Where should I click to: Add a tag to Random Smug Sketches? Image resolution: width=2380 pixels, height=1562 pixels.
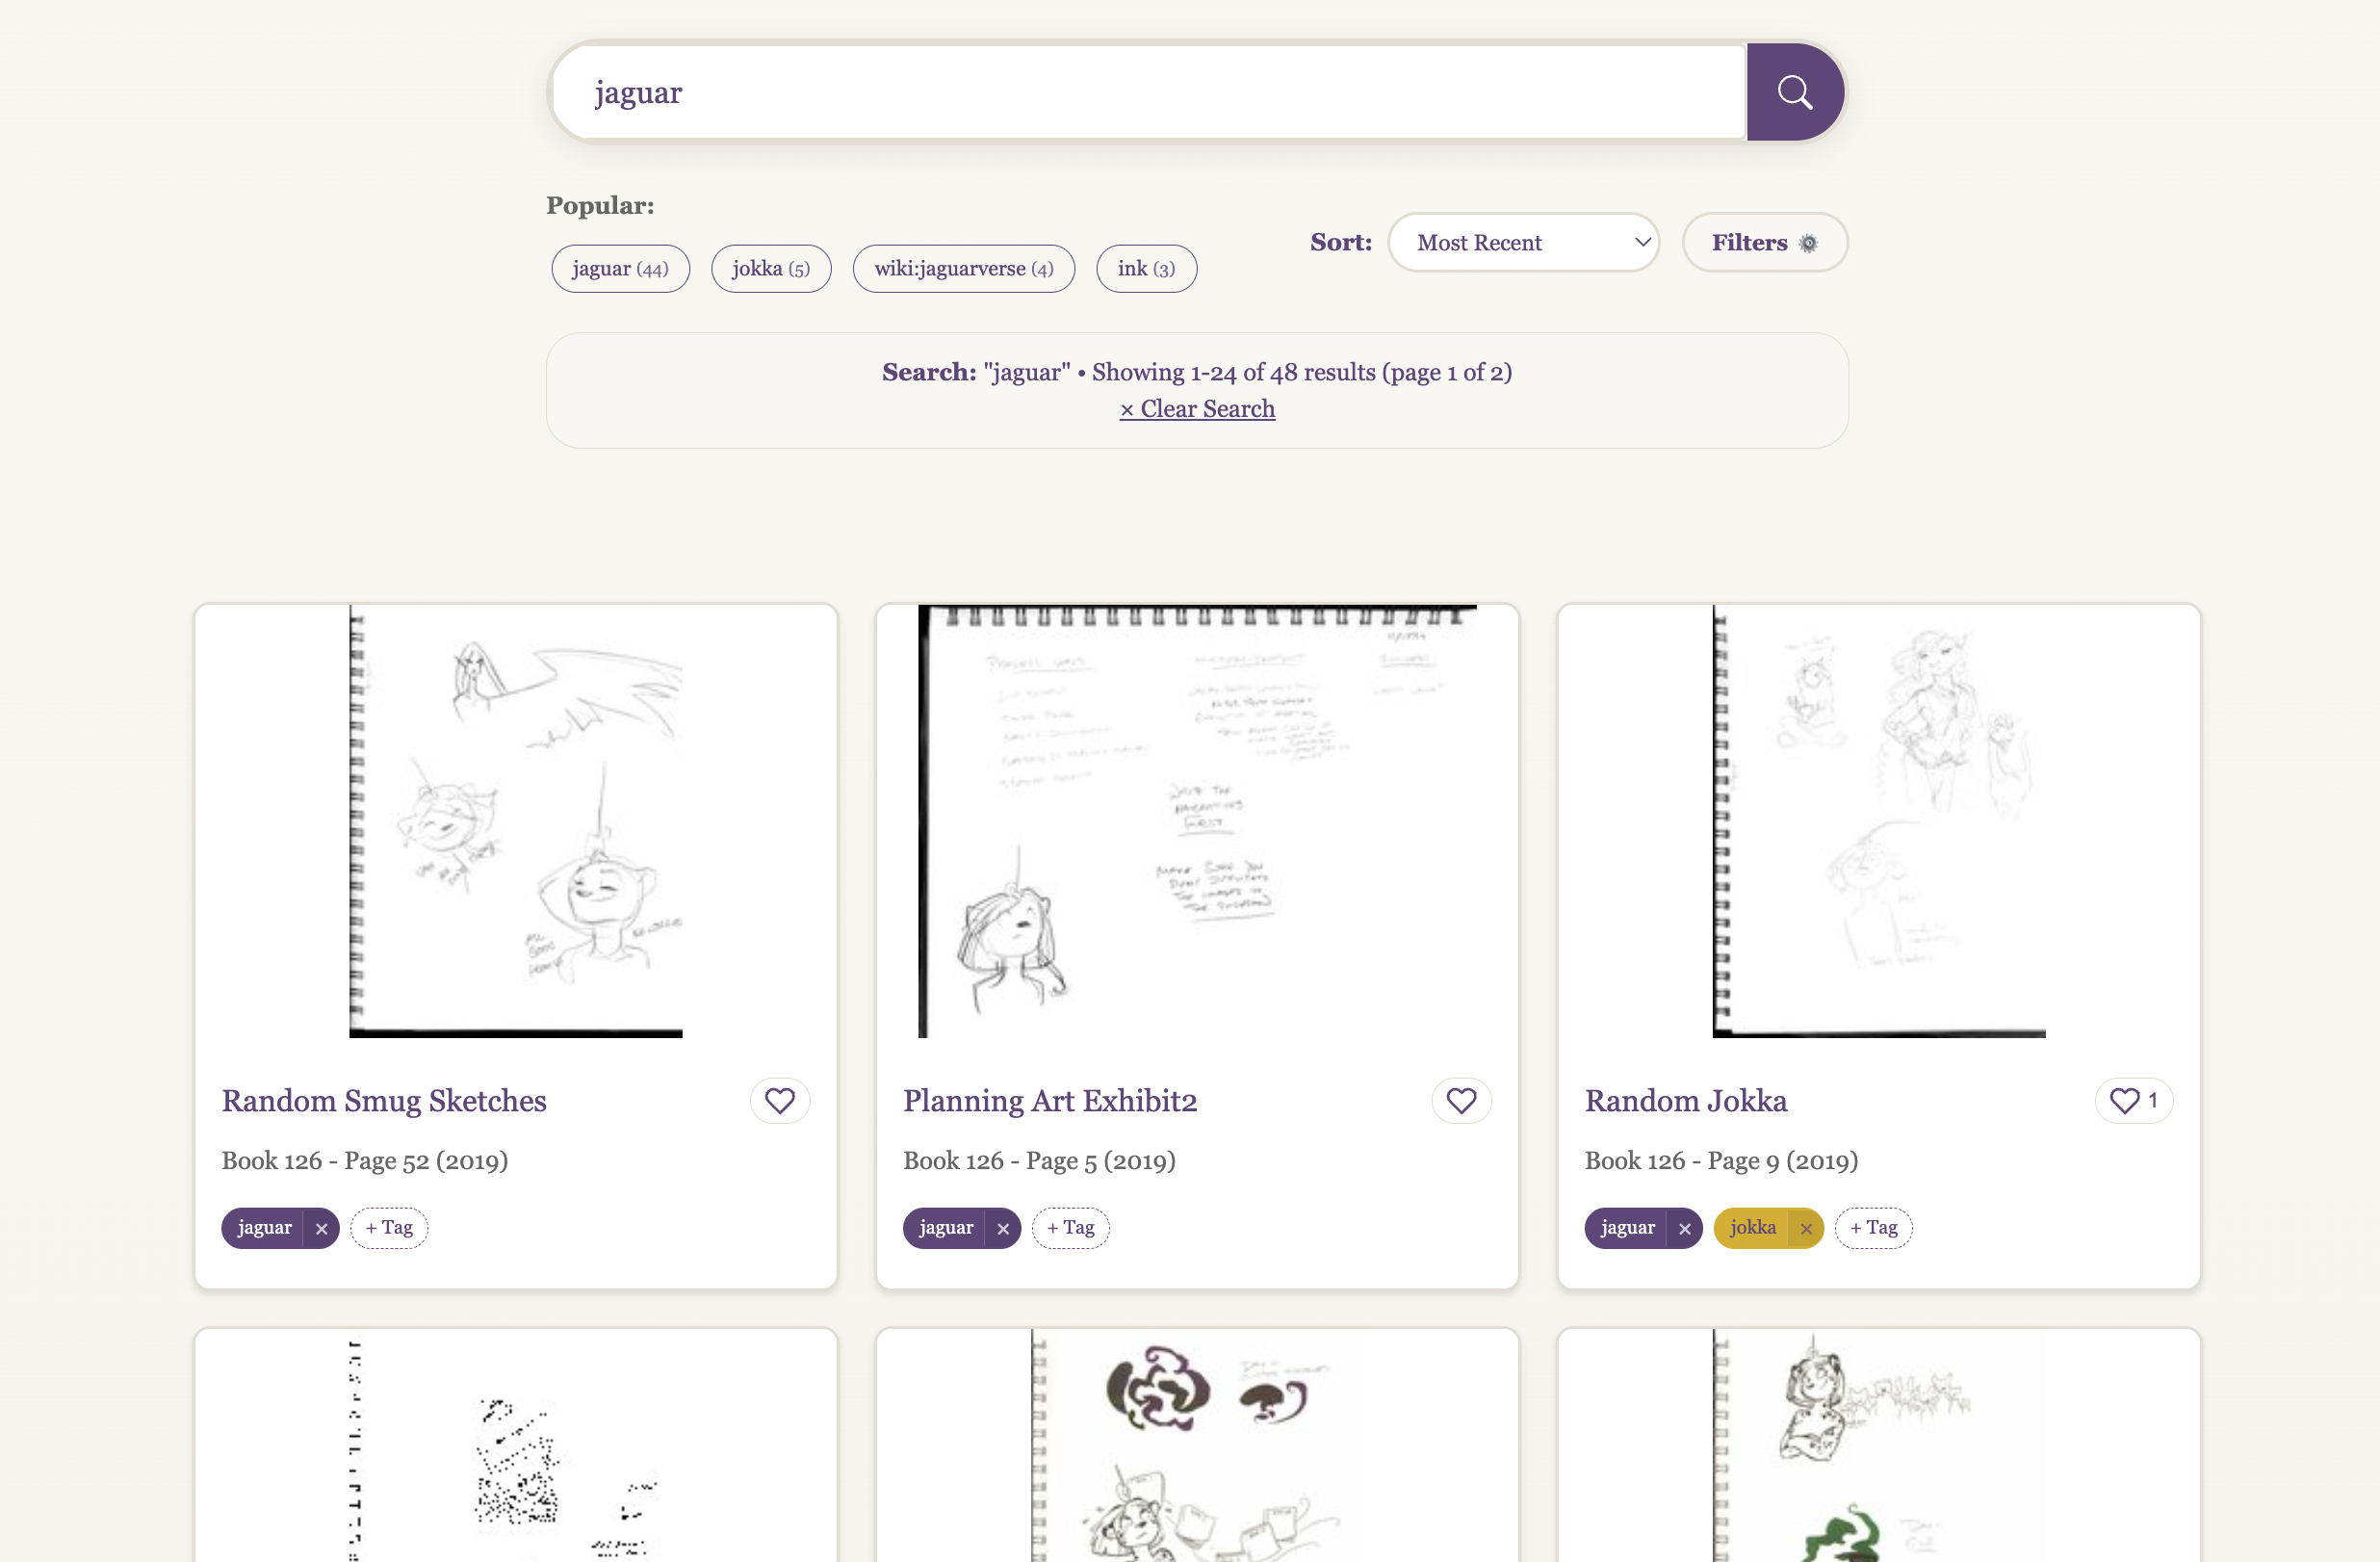click(389, 1228)
